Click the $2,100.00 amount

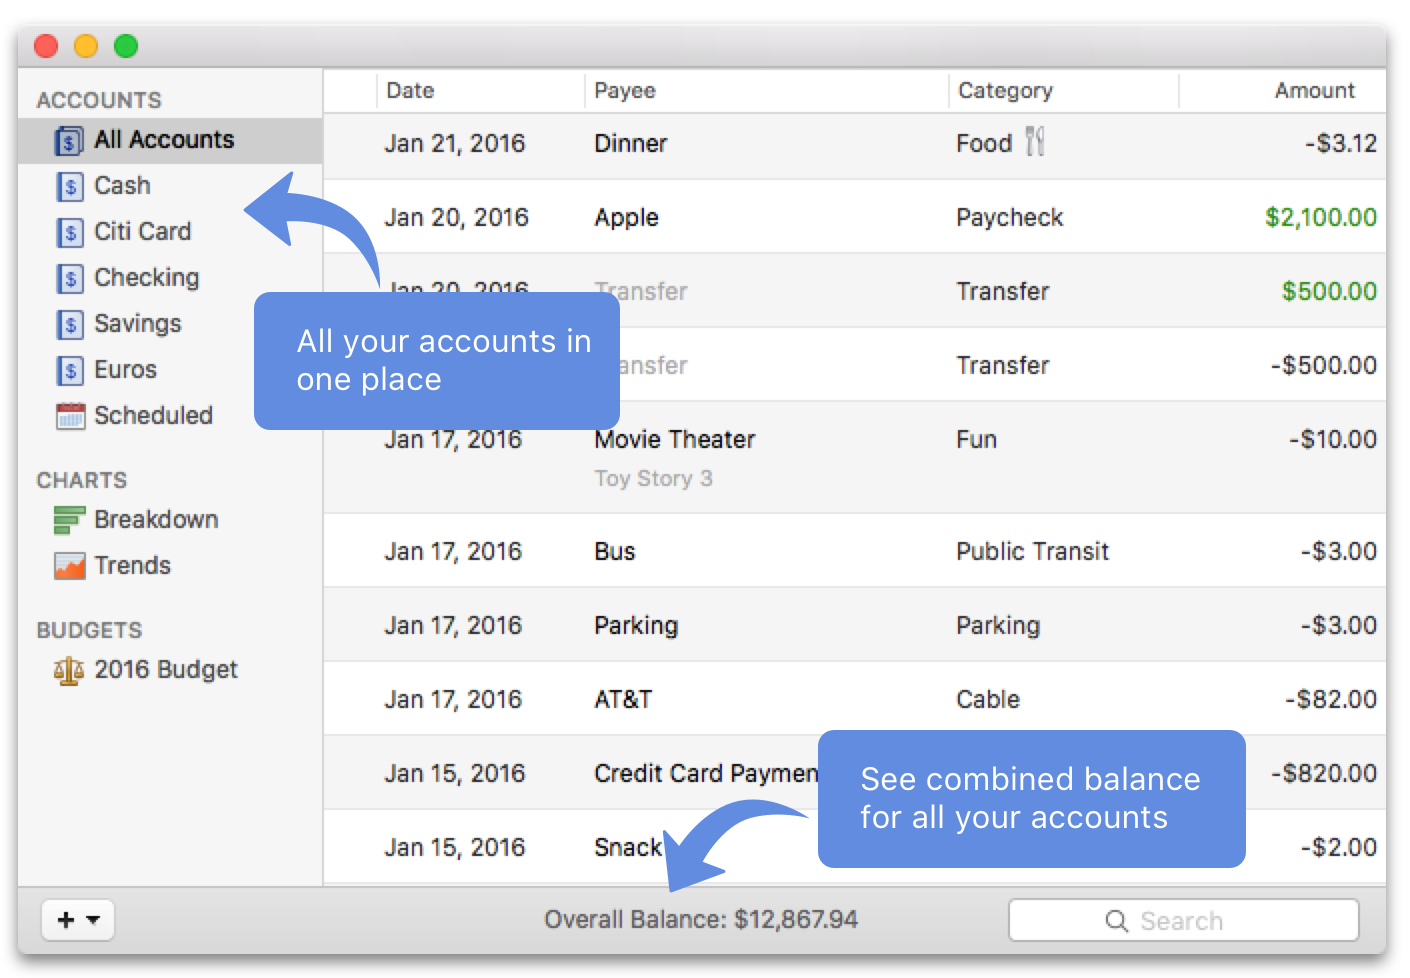pyautogui.click(x=1320, y=218)
